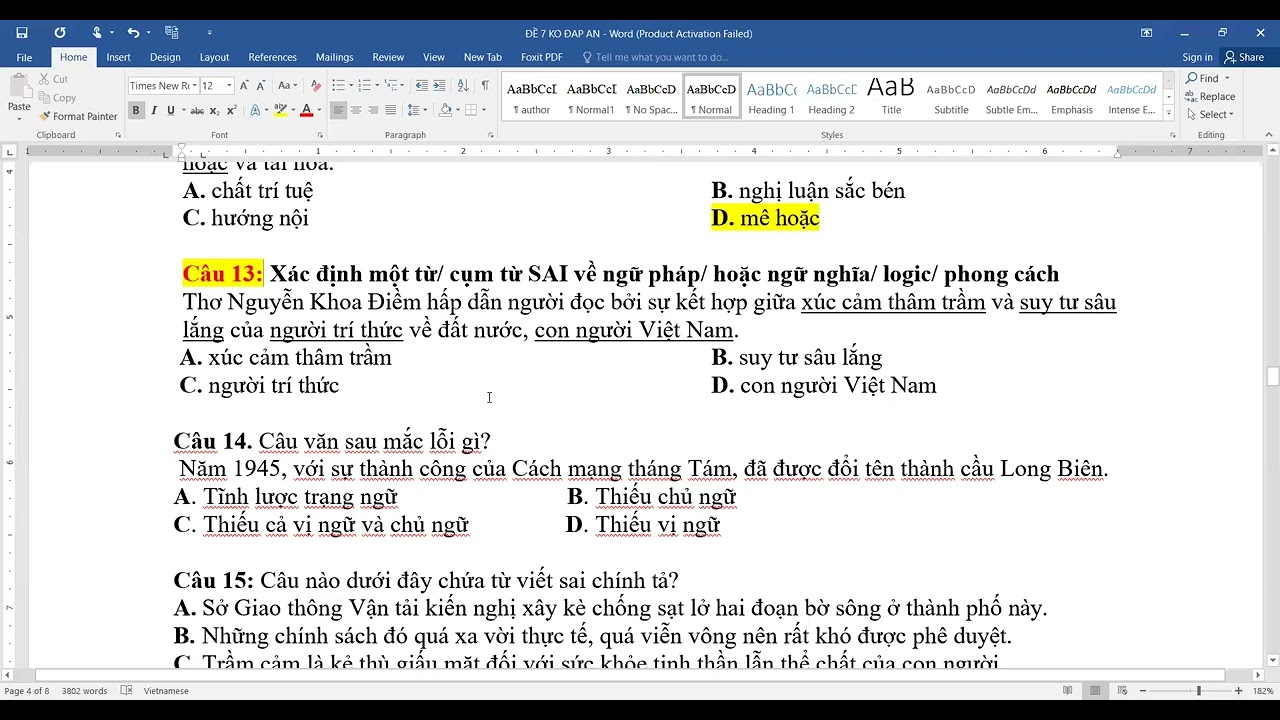
Task: Open the font size dropdown
Action: (x=229, y=86)
